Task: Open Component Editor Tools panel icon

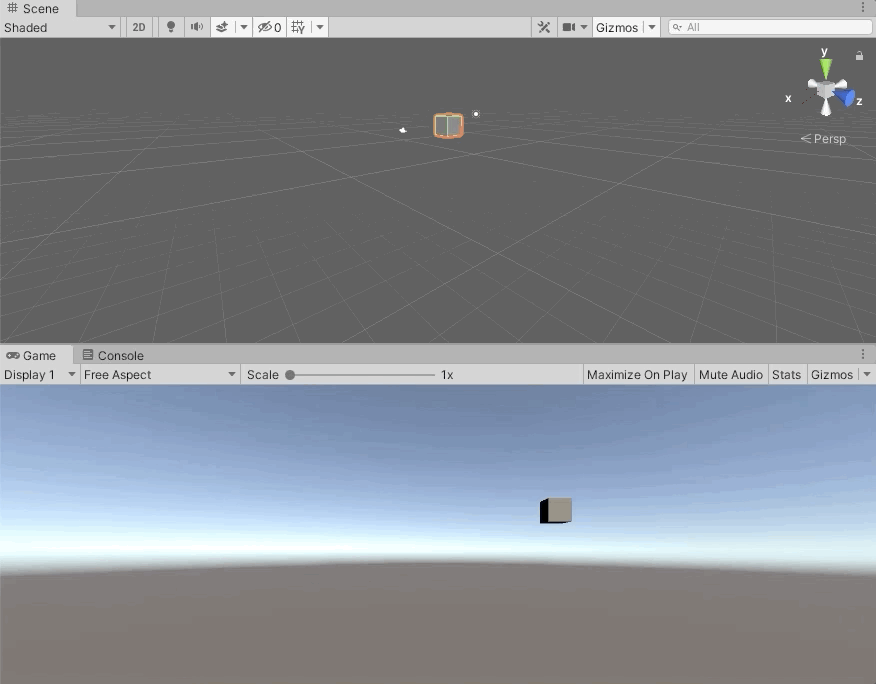Action: 544,27
